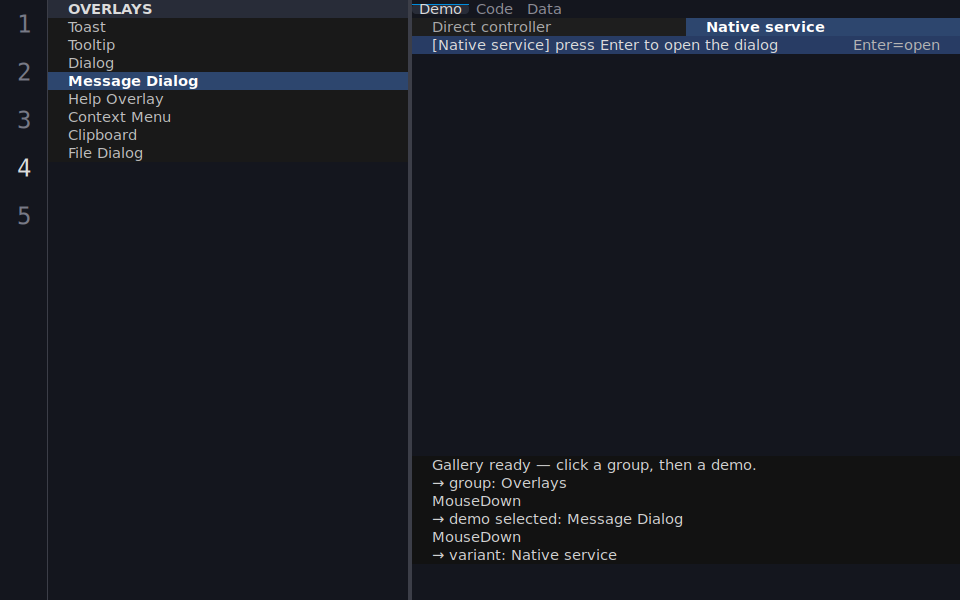Image resolution: width=960 pixels, height=600 pixels.
Task: Select the Message Dialog demo
Action: click(x=228, y=81)
